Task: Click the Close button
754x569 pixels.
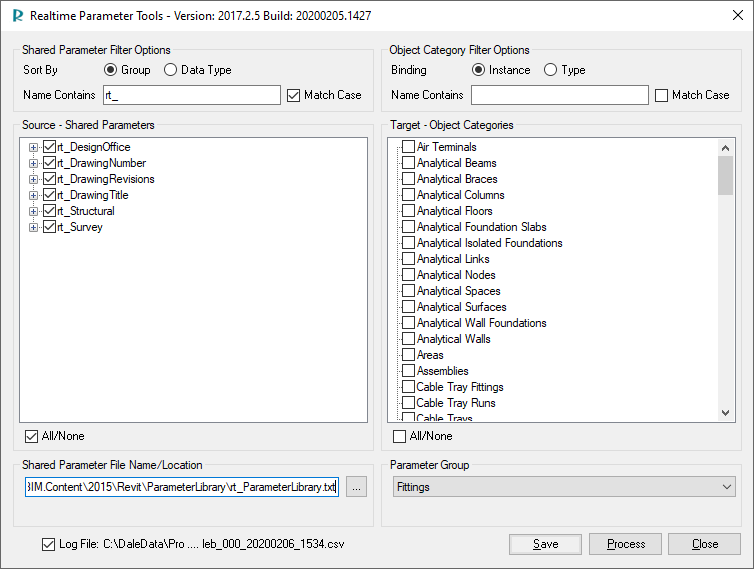Action: pyautogui.click(x=704, y=544)
